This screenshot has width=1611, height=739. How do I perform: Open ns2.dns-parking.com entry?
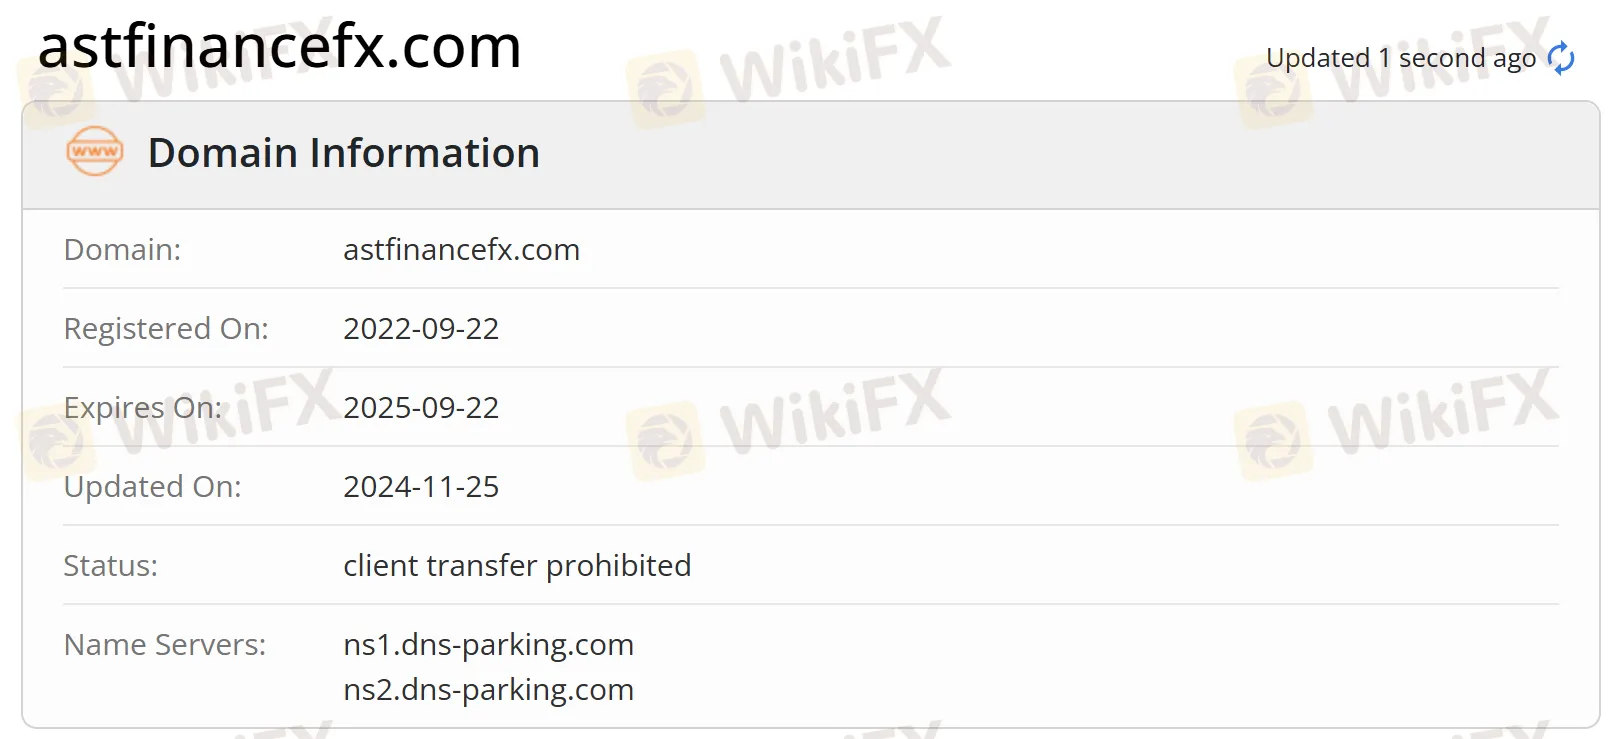pos(488,689)
